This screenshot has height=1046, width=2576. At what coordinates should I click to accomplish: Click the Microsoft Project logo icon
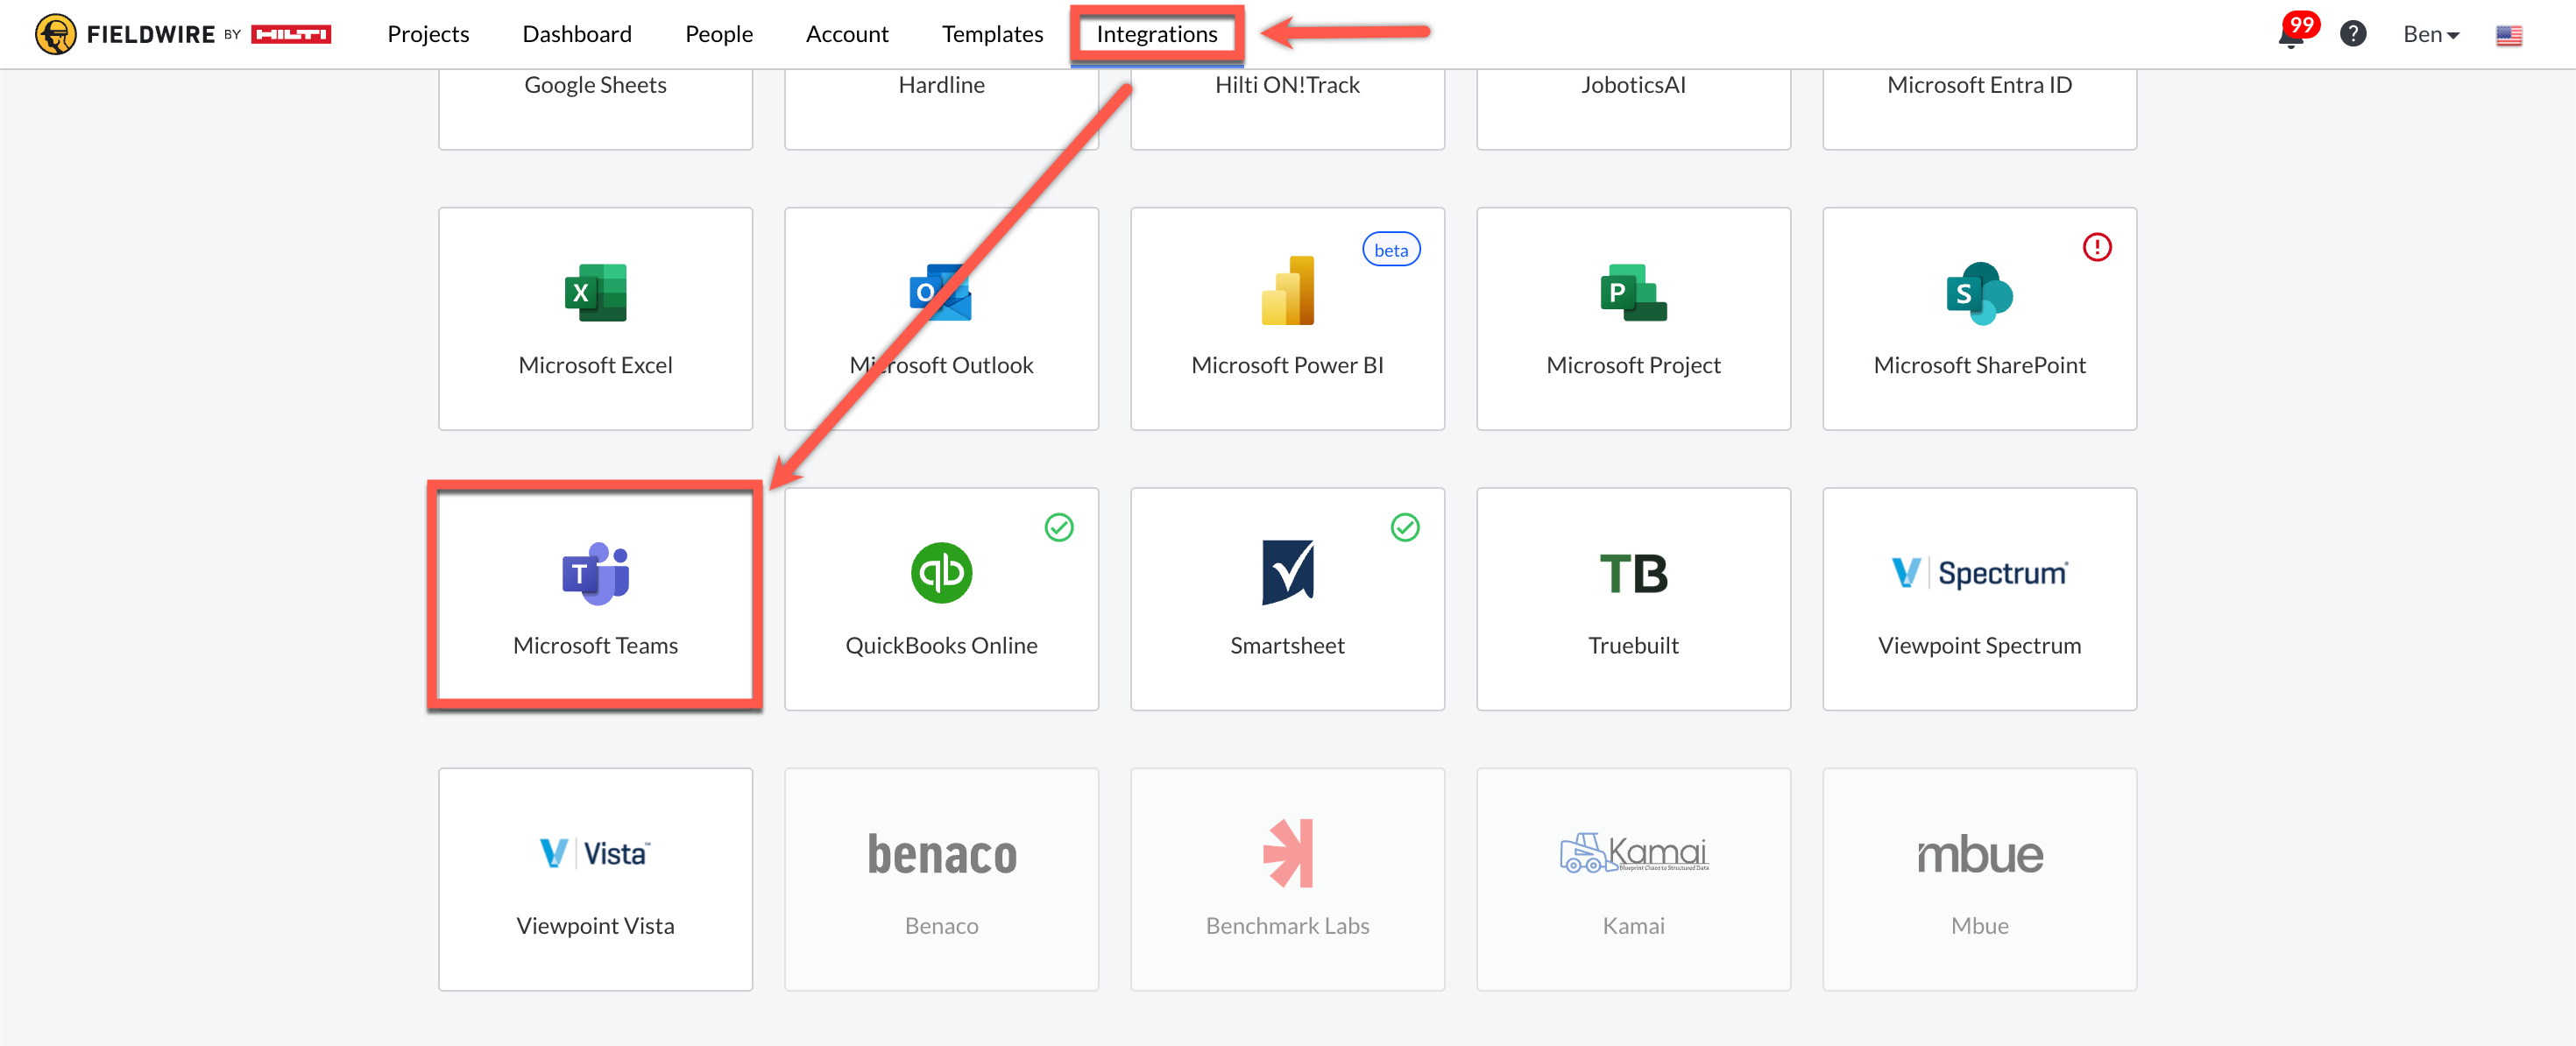1632,293
